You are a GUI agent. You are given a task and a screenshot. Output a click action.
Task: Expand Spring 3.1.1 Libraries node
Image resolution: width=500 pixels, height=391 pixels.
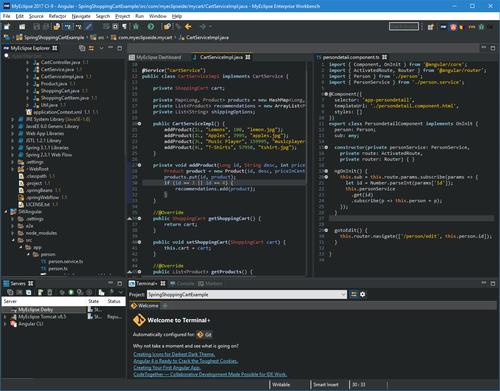[x=12, y=148]
